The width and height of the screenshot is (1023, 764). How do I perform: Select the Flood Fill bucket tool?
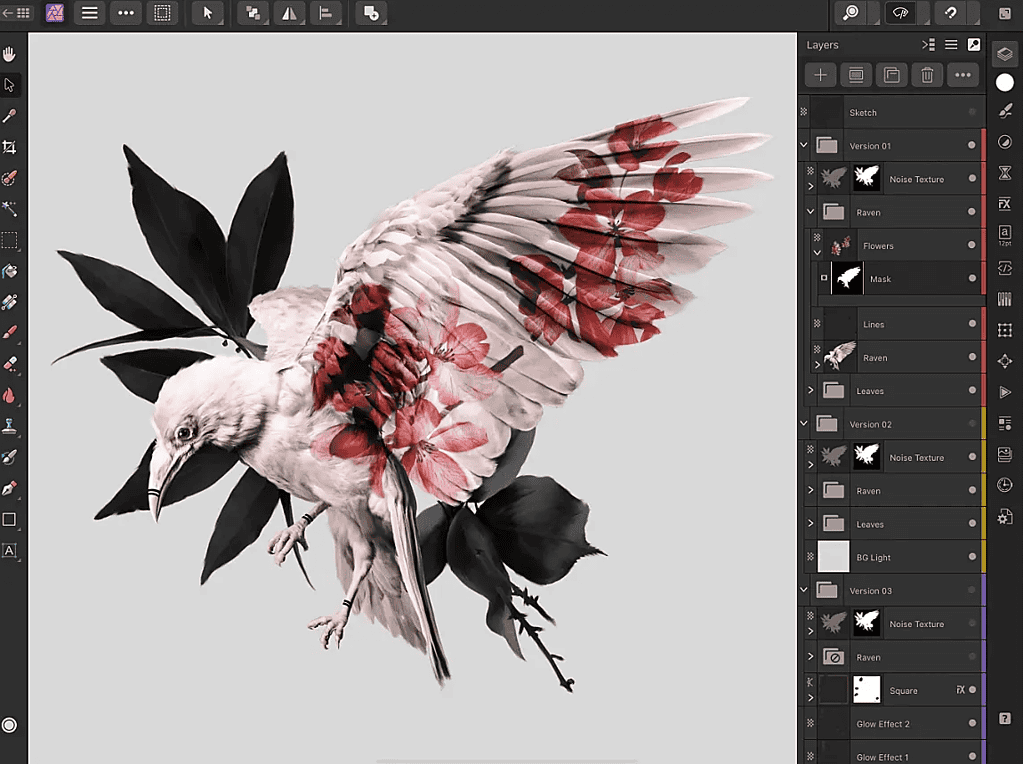[x=9, y=271]
